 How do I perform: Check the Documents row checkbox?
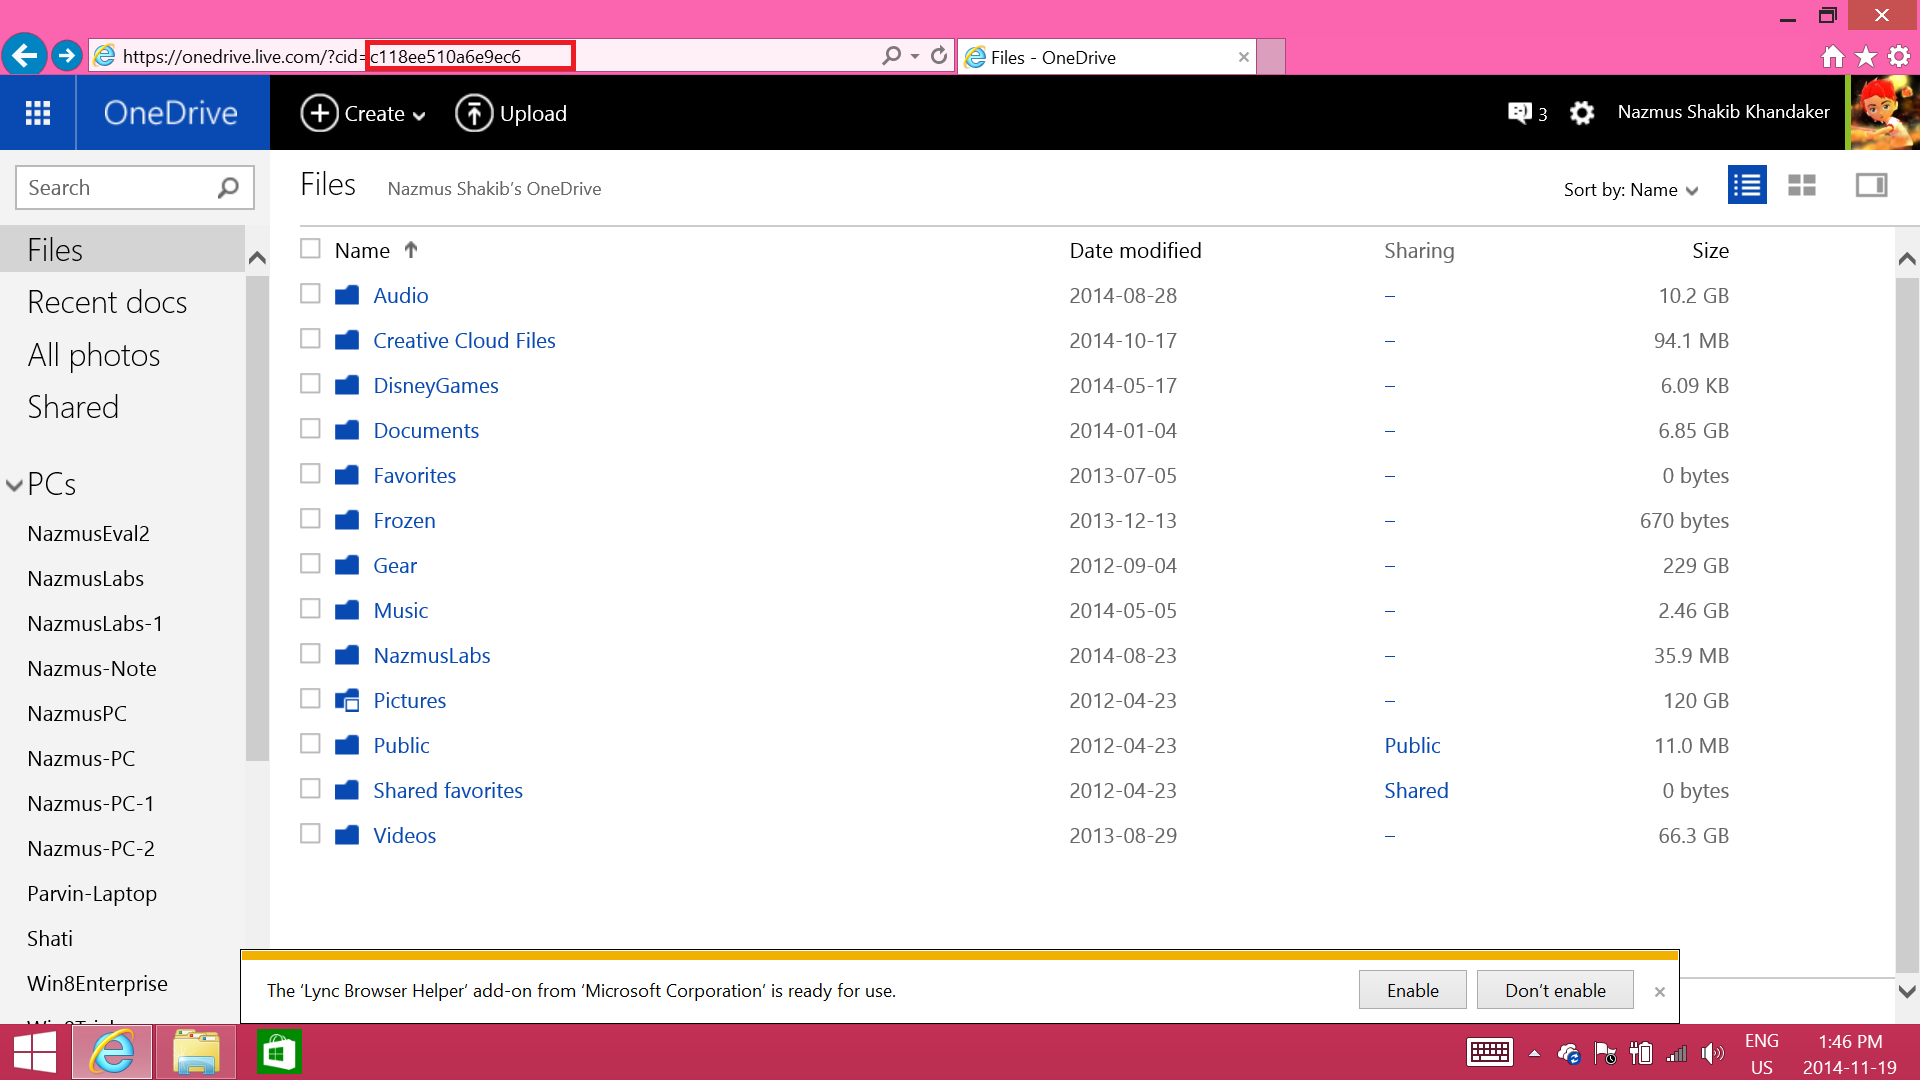tap(309, 429)
